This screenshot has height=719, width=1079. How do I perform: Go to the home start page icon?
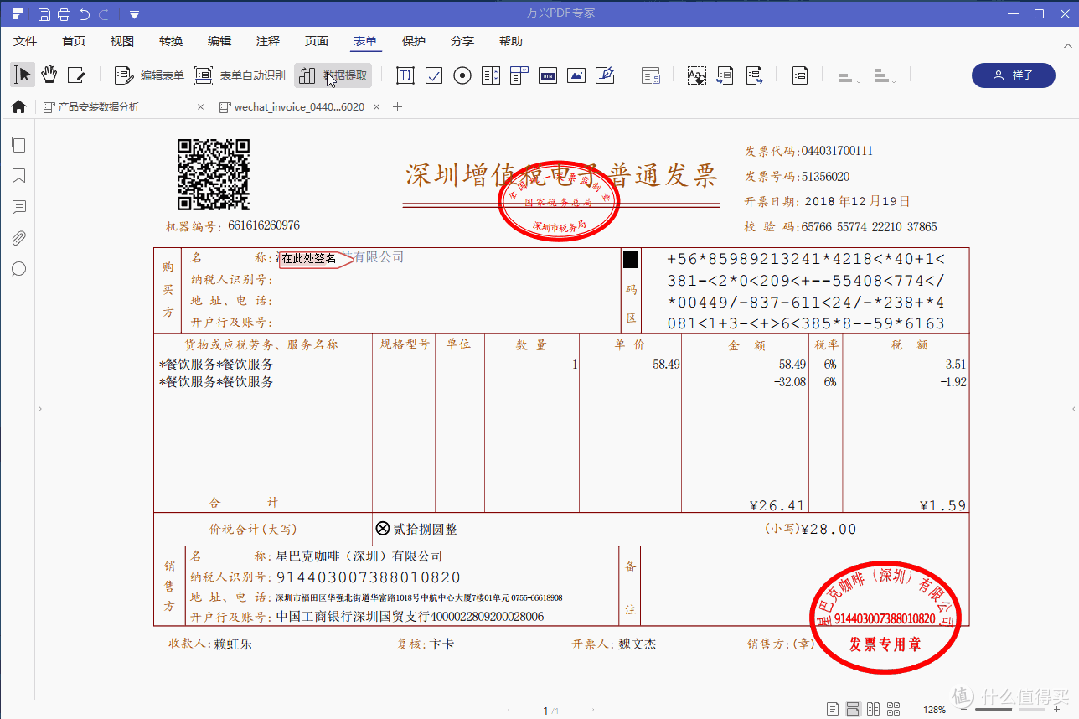(19, 107)
